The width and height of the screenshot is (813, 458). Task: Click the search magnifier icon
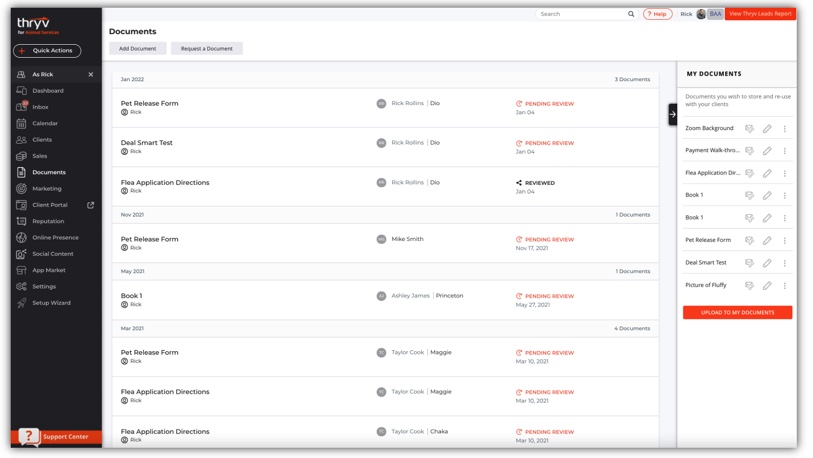tap(631, 14)
